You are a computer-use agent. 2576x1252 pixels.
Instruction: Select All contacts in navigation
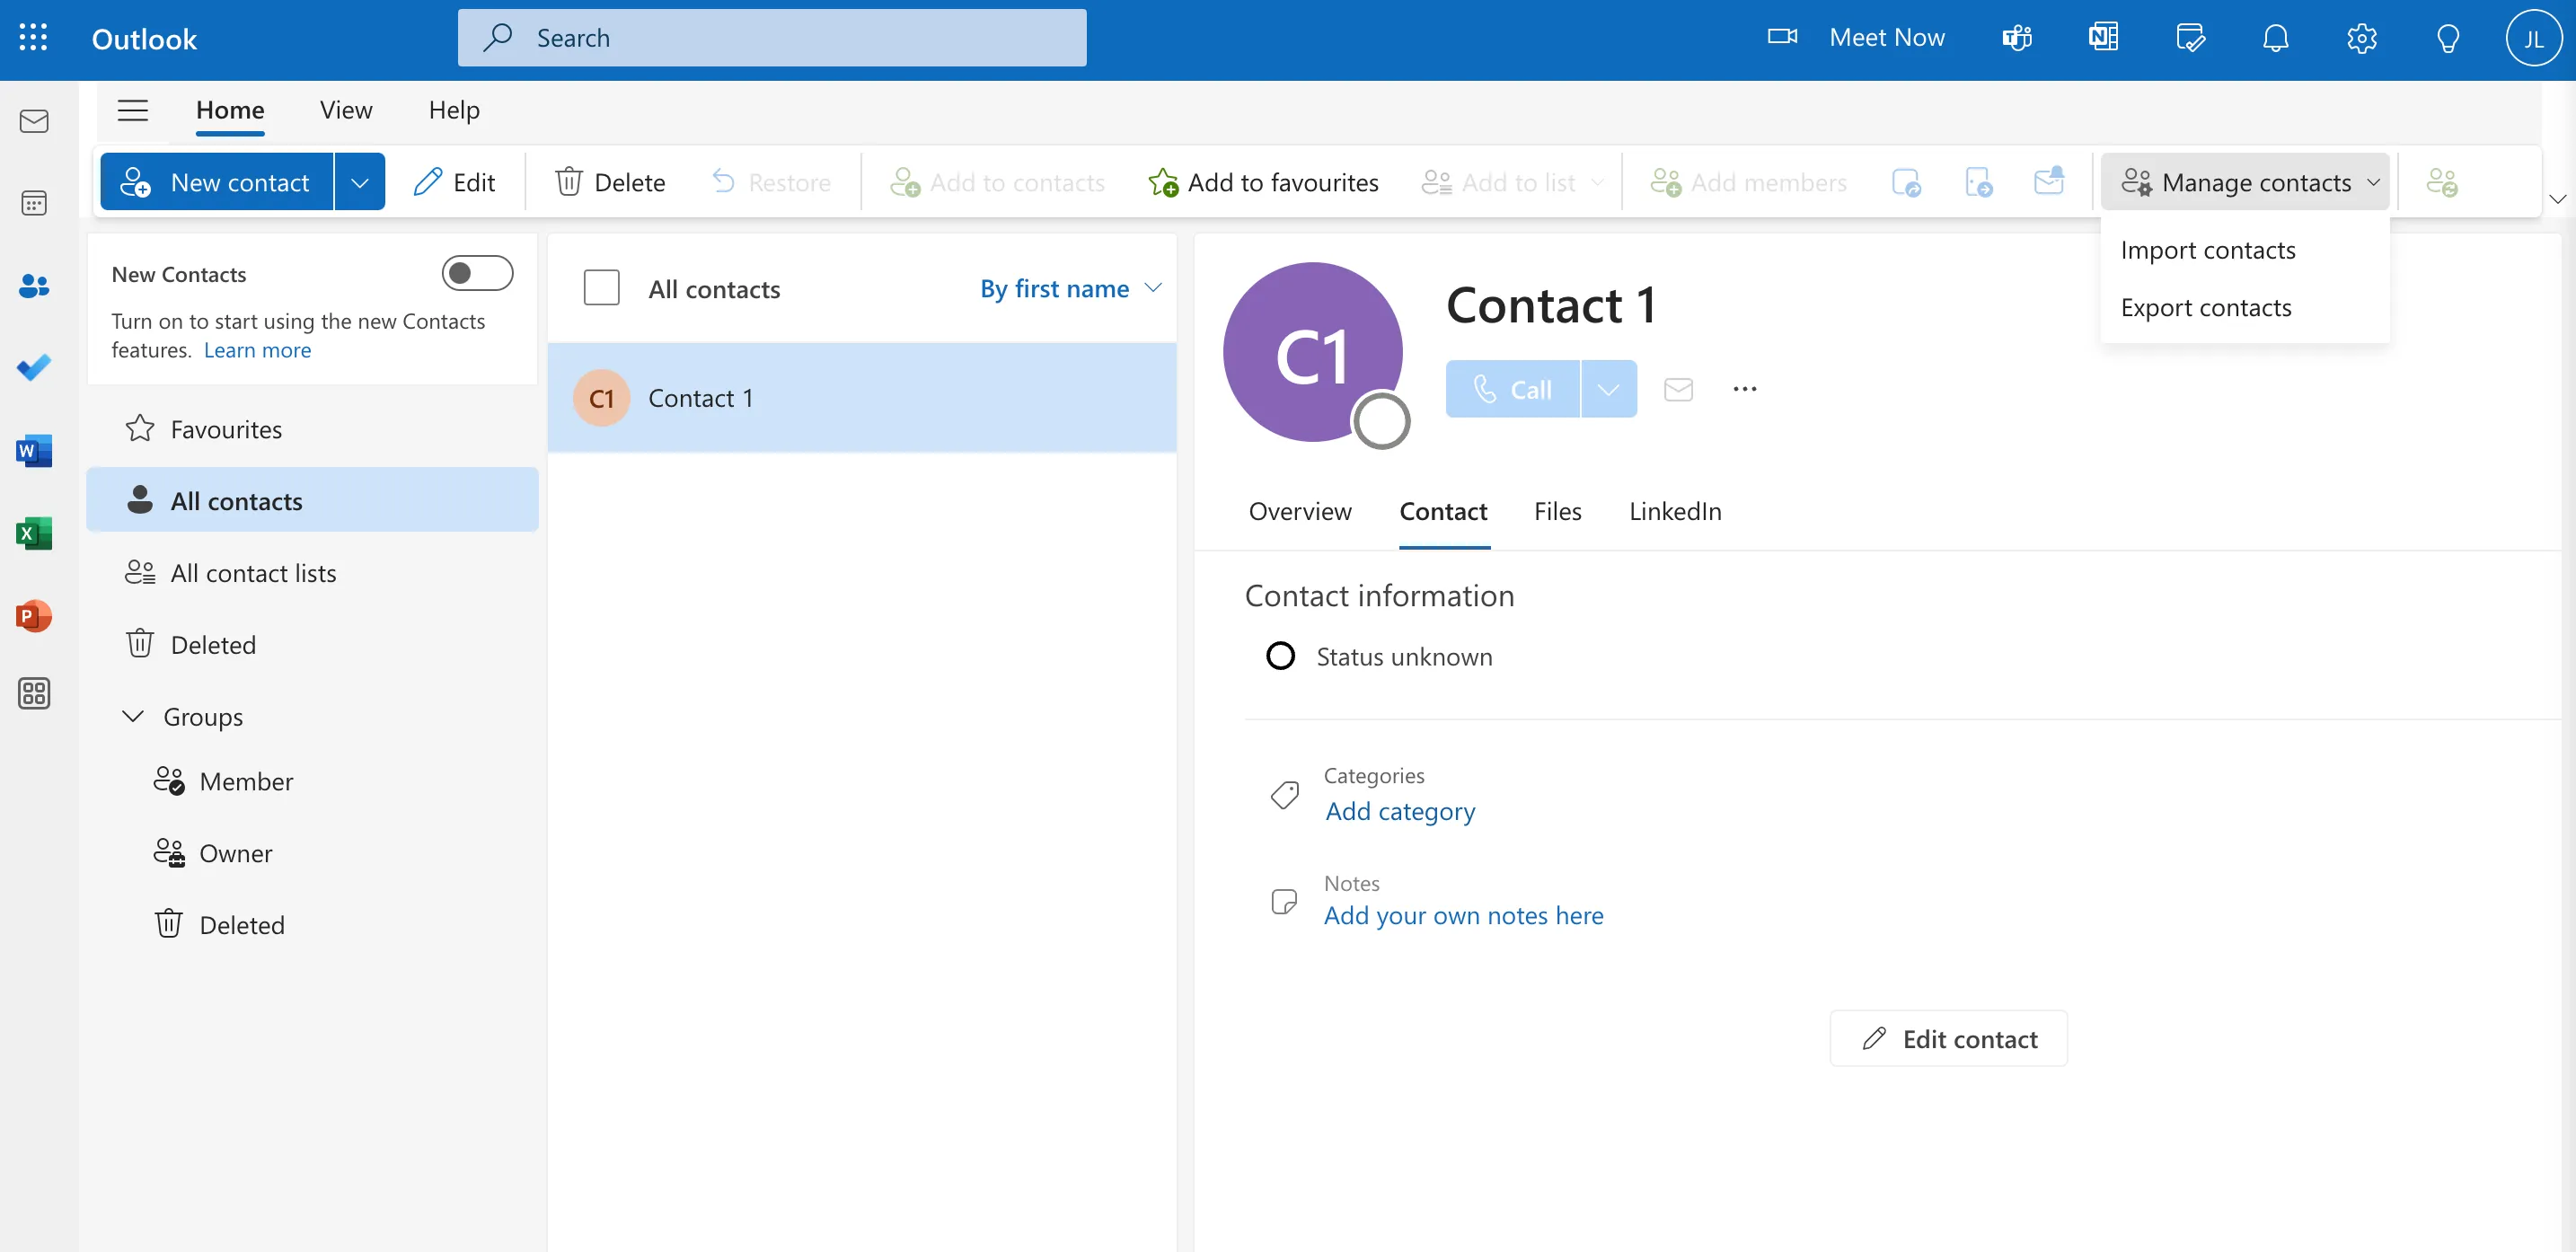(312, 500)
